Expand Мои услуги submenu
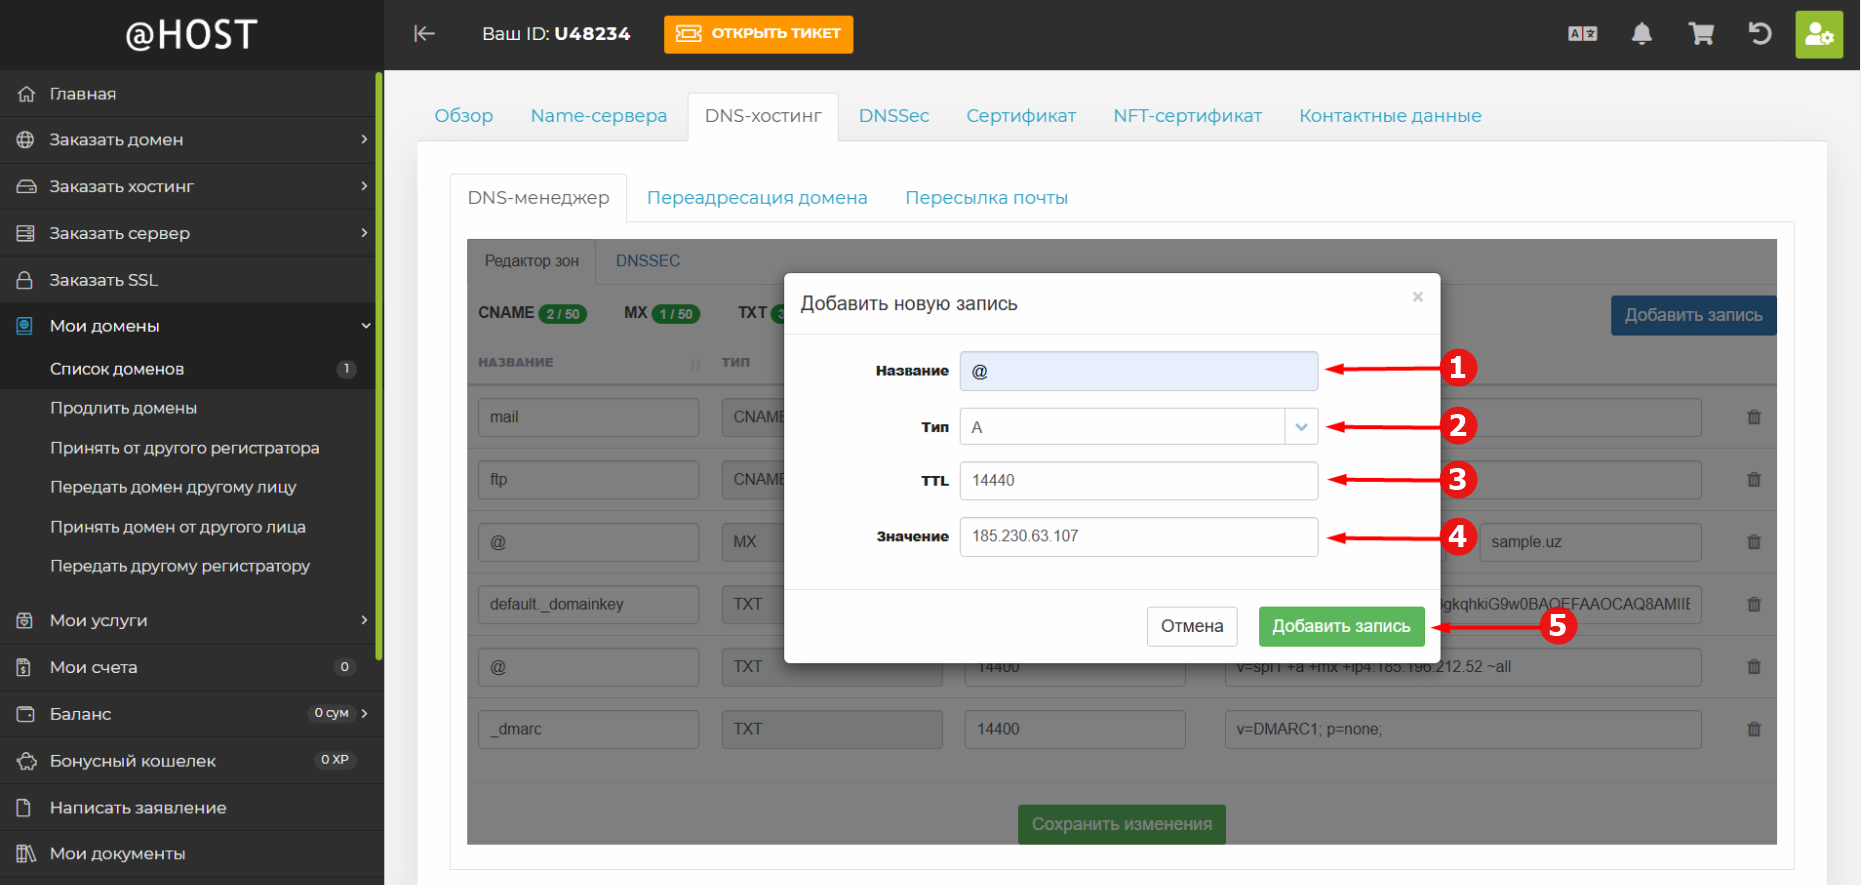This screenshot has width=1861, height=885. [364, 620]
